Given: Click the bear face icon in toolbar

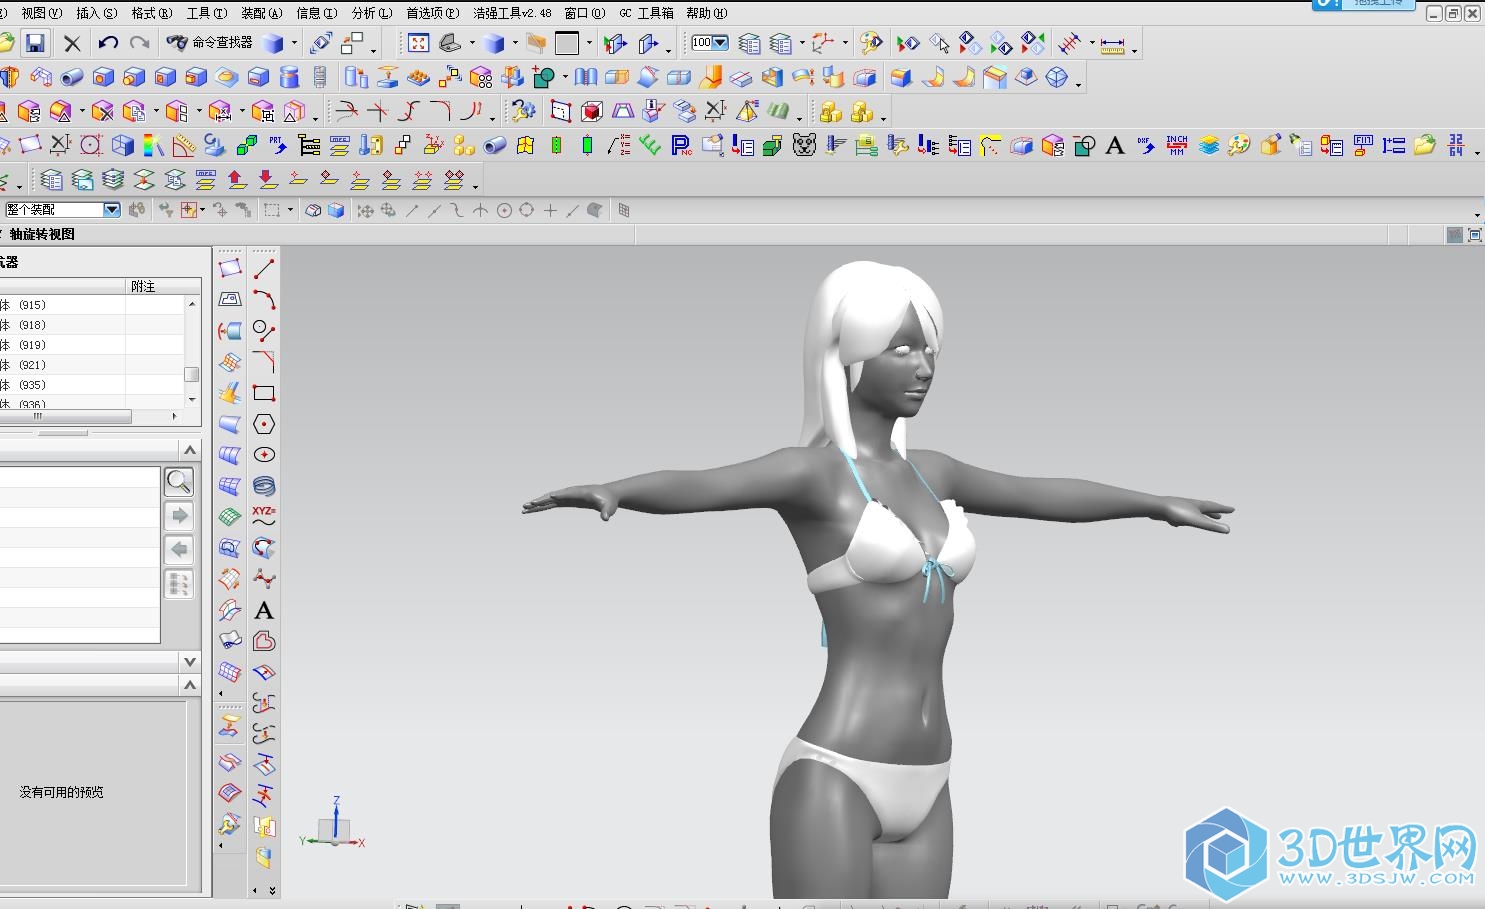Looking at the screenshot, I should [804, 146].
